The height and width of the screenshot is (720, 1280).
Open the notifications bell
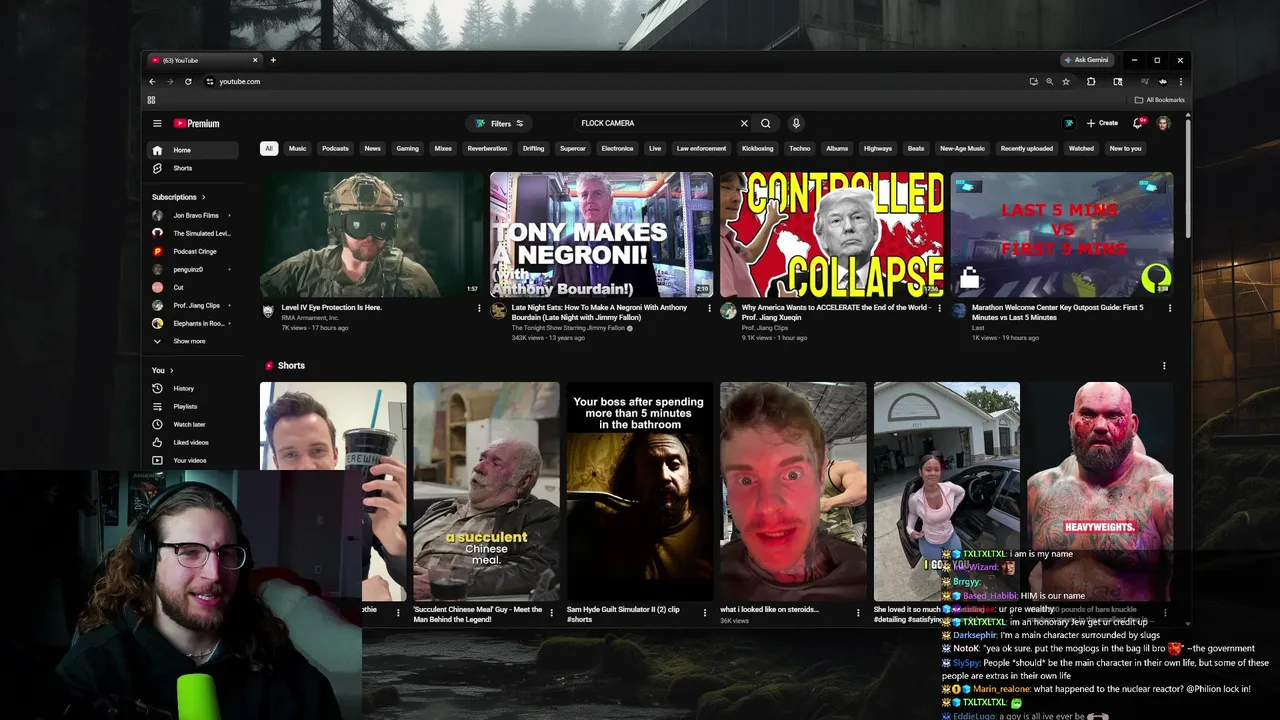tap(1138, 123)
